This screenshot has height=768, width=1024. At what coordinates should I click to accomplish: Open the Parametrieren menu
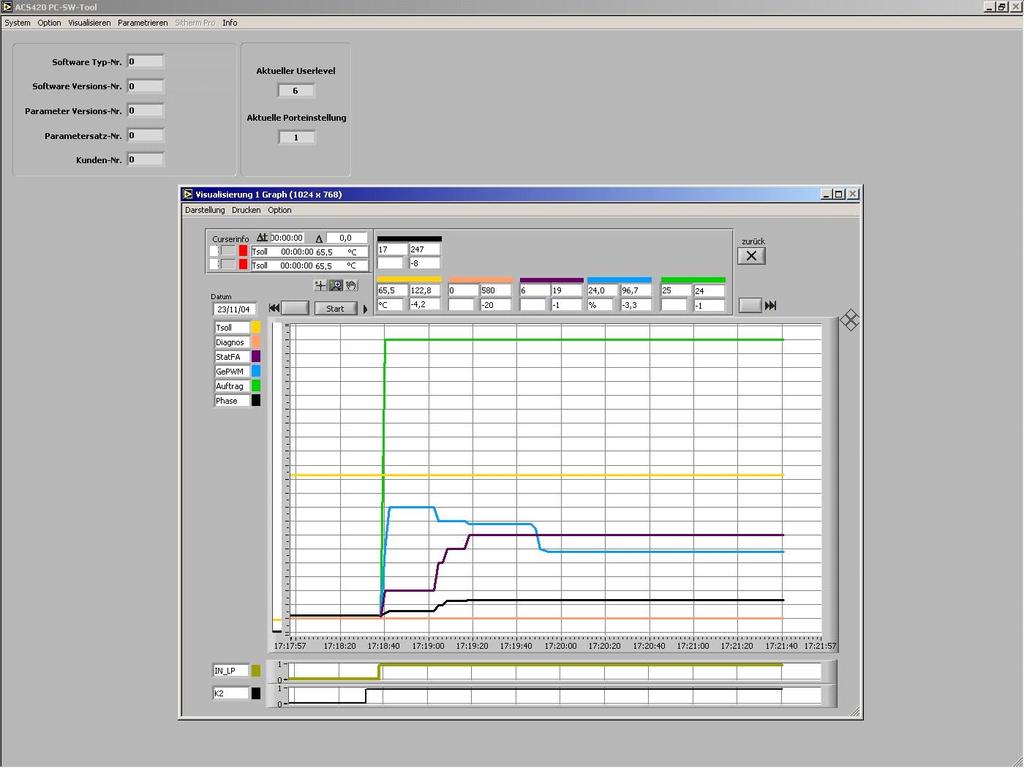pos(143,23)
